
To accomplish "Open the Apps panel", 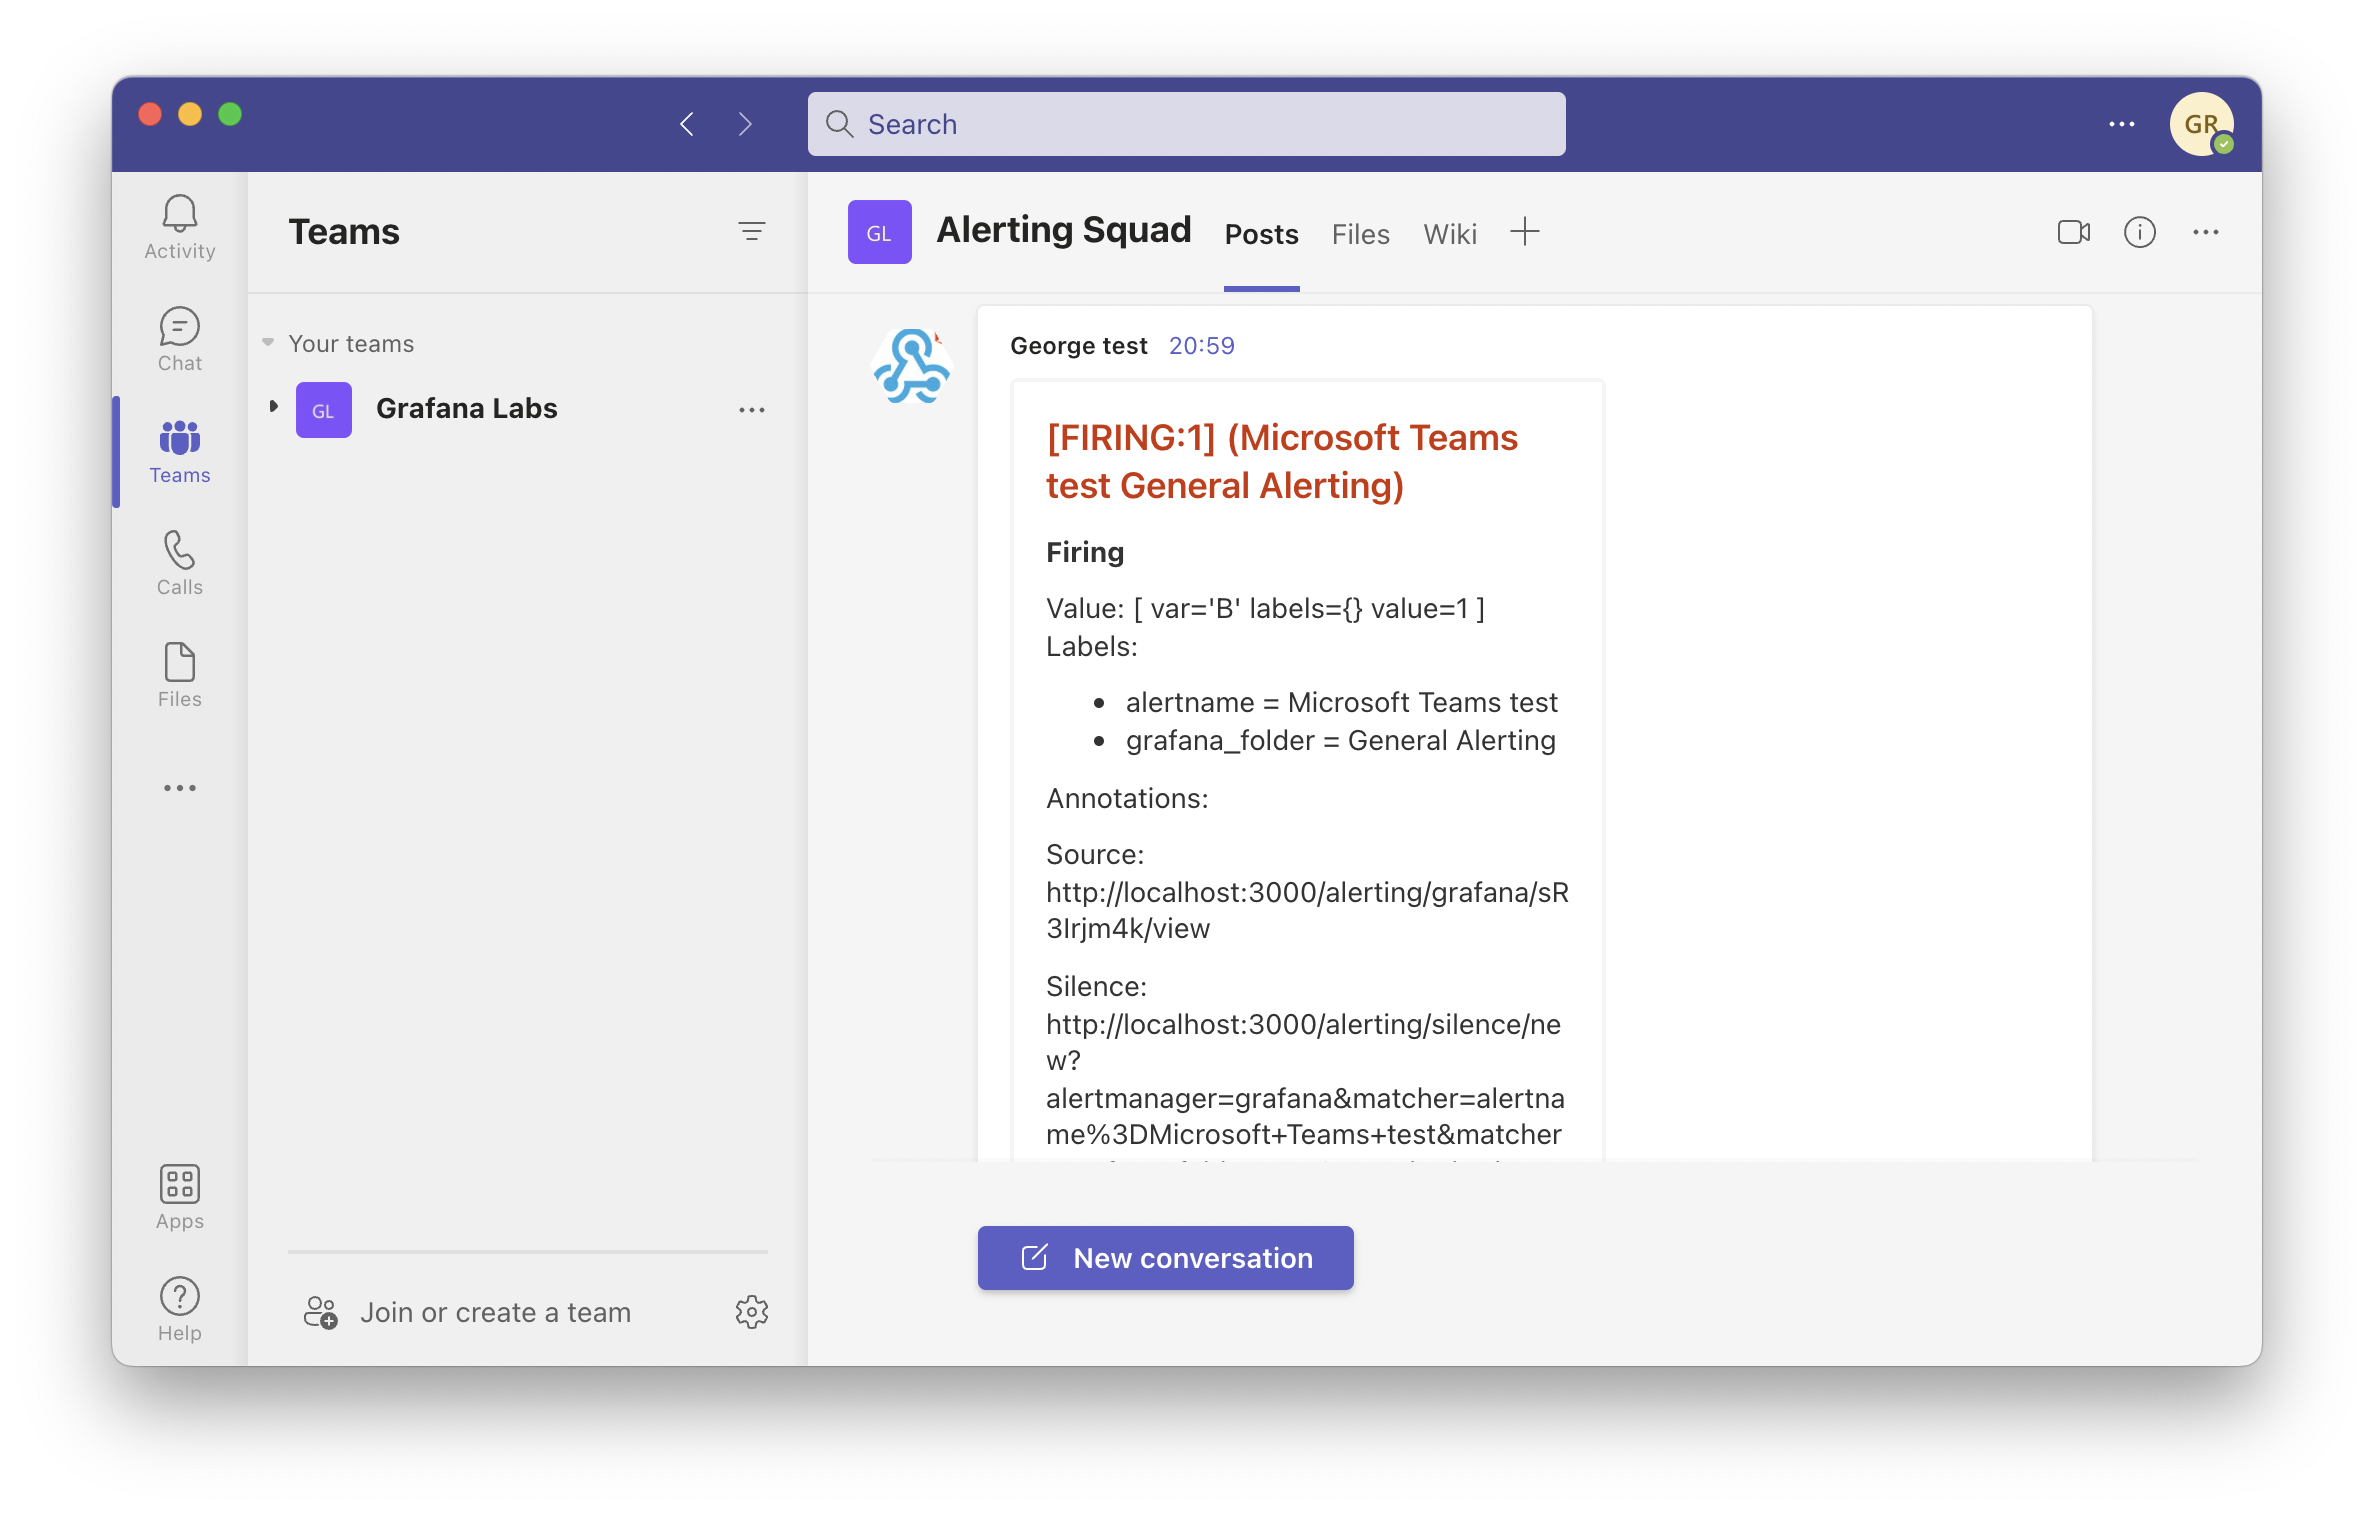I will [x=179, y=1196].
